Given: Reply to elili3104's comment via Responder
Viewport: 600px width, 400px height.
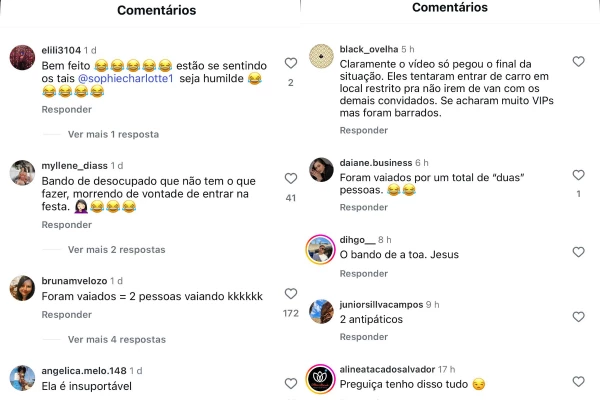Looking at the screenshot, I should coord(67,109).
